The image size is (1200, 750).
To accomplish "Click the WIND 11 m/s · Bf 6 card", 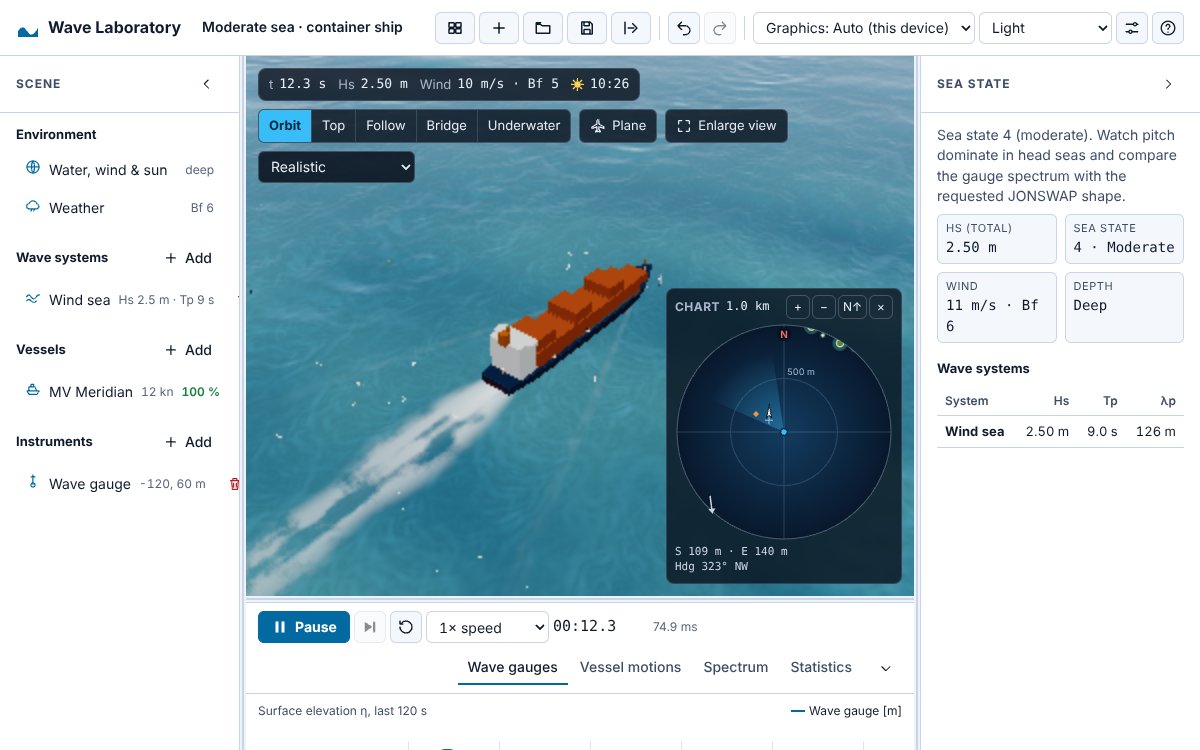I will pos(997,306).
